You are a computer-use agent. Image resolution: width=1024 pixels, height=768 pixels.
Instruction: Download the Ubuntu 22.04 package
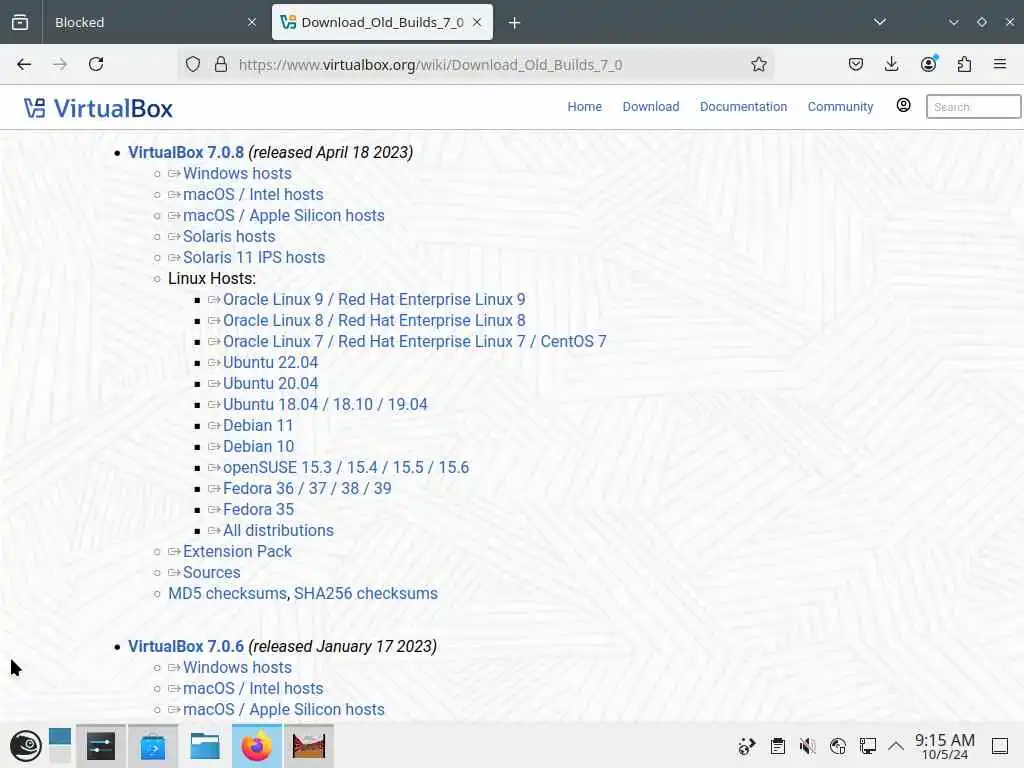click(x=270, y=362)
